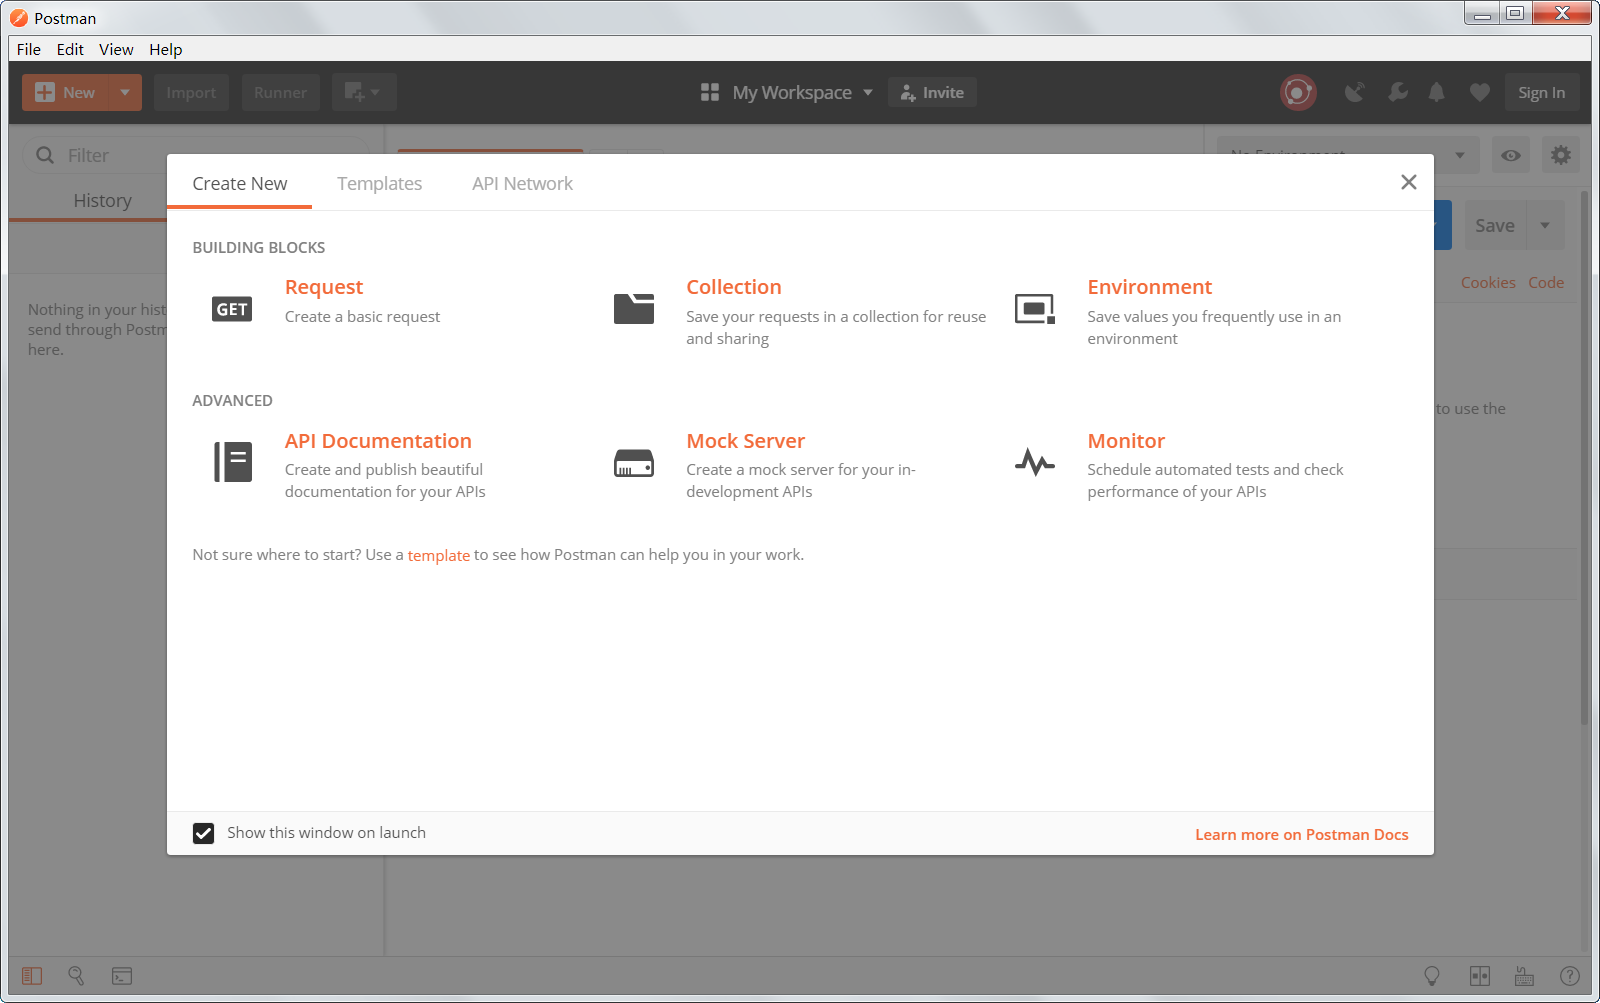Open the Help menu
The height and width of the screenshot is (1003, 1600).
[166, 50]
